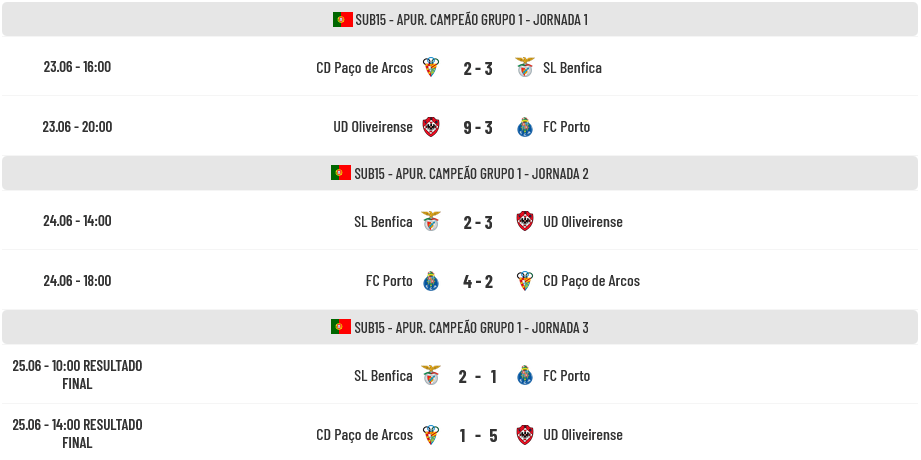Click Portugal flag in Jornada 2 header
This screenshot has width=921, height=460.
pyautogui.click(x=341, y=173)
